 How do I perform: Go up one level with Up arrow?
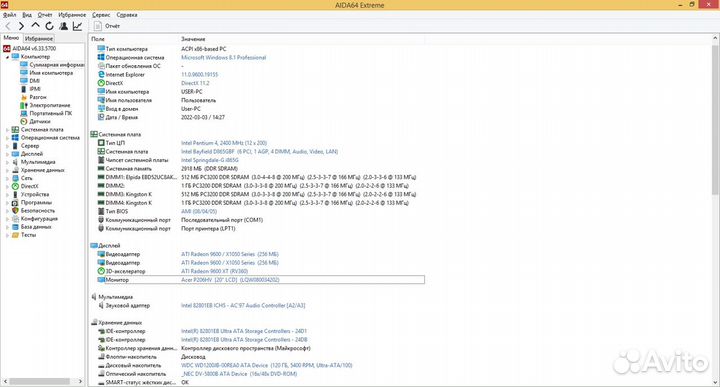point(35,26)
